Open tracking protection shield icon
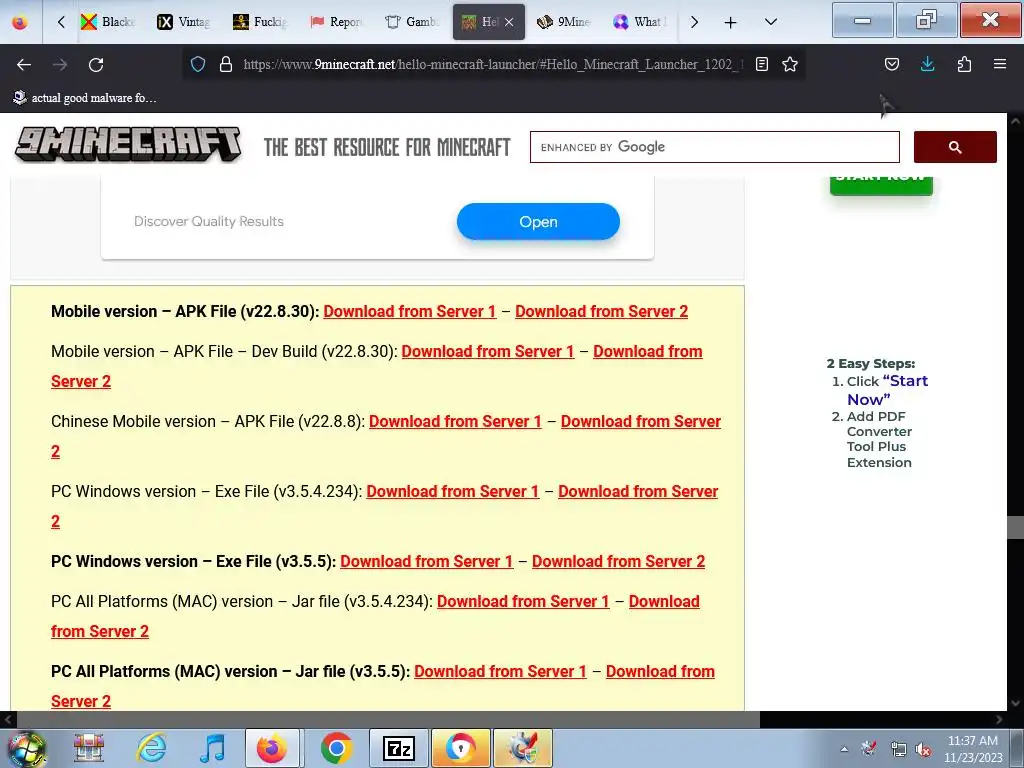The image size is (1024, 768). click(198, 64)
